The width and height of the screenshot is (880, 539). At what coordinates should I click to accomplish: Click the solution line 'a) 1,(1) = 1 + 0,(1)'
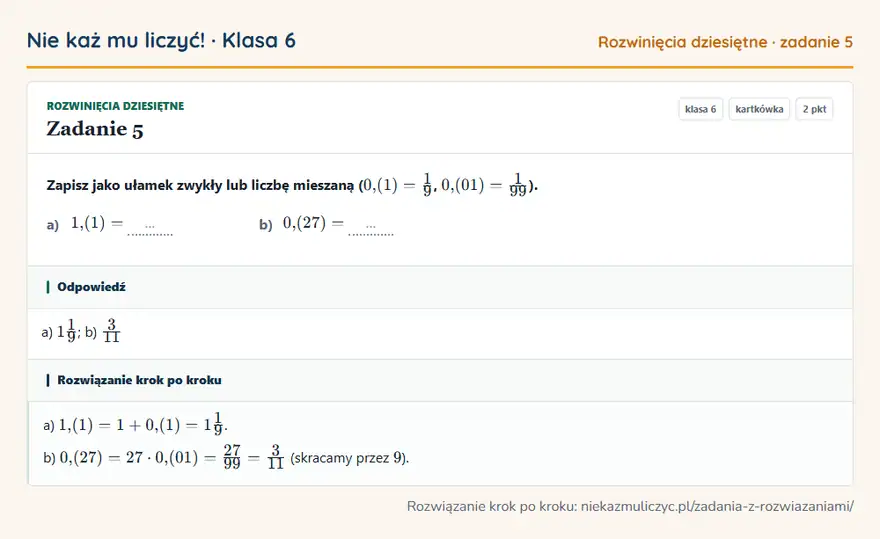pos(135,424)
